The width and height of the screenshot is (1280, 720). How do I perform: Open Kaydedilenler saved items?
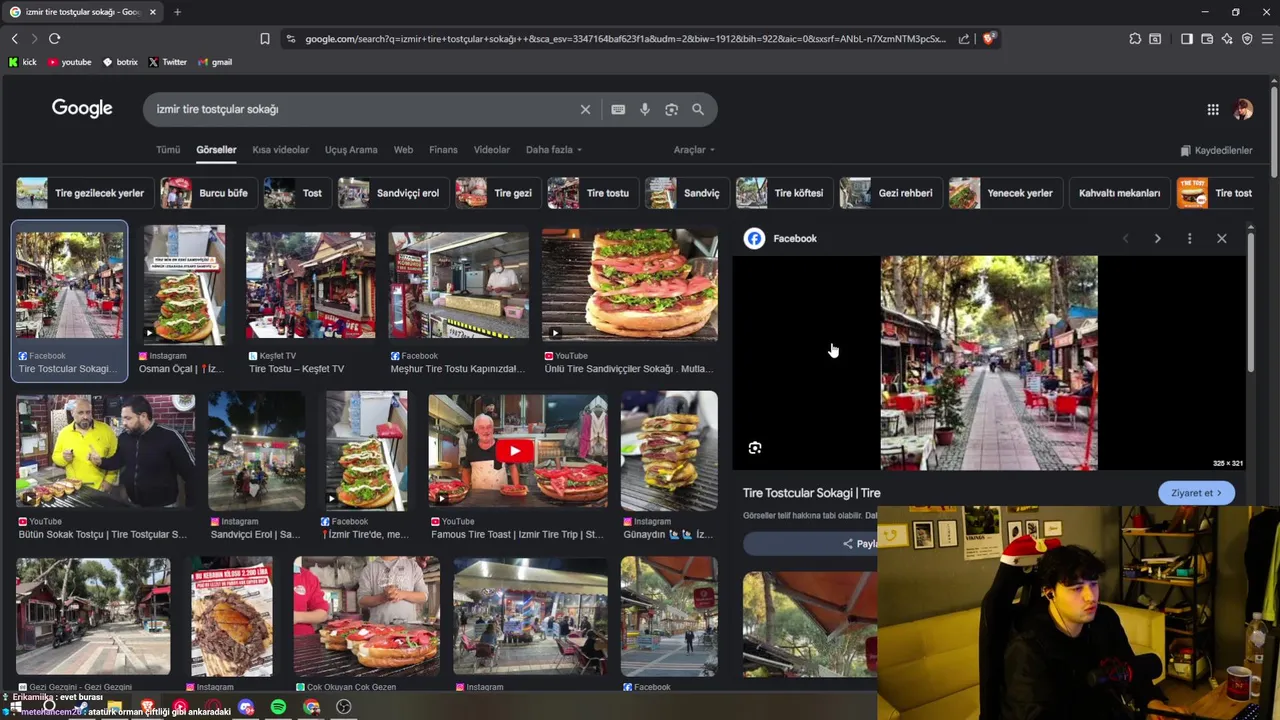coord(1216,150)
